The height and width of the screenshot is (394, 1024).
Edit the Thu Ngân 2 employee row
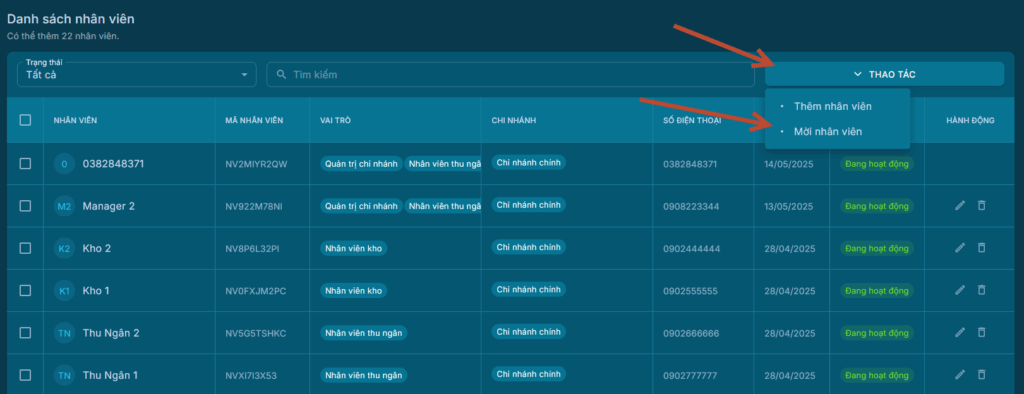(959, 333)
